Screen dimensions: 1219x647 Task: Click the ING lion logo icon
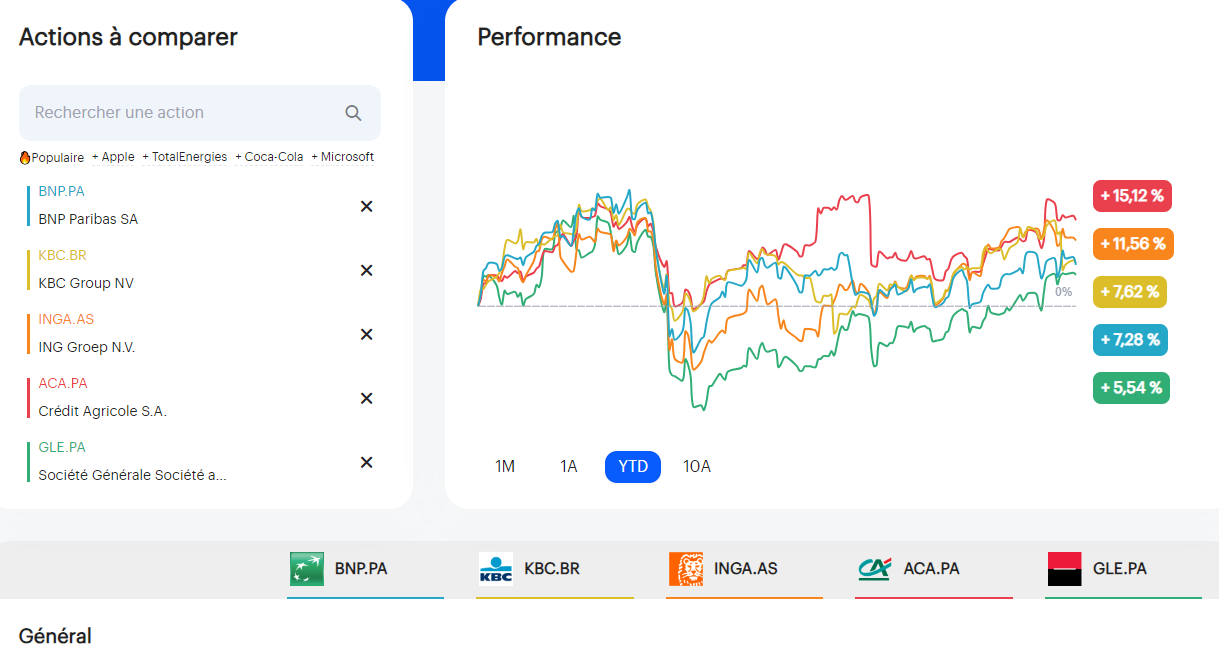pos(685,569)
